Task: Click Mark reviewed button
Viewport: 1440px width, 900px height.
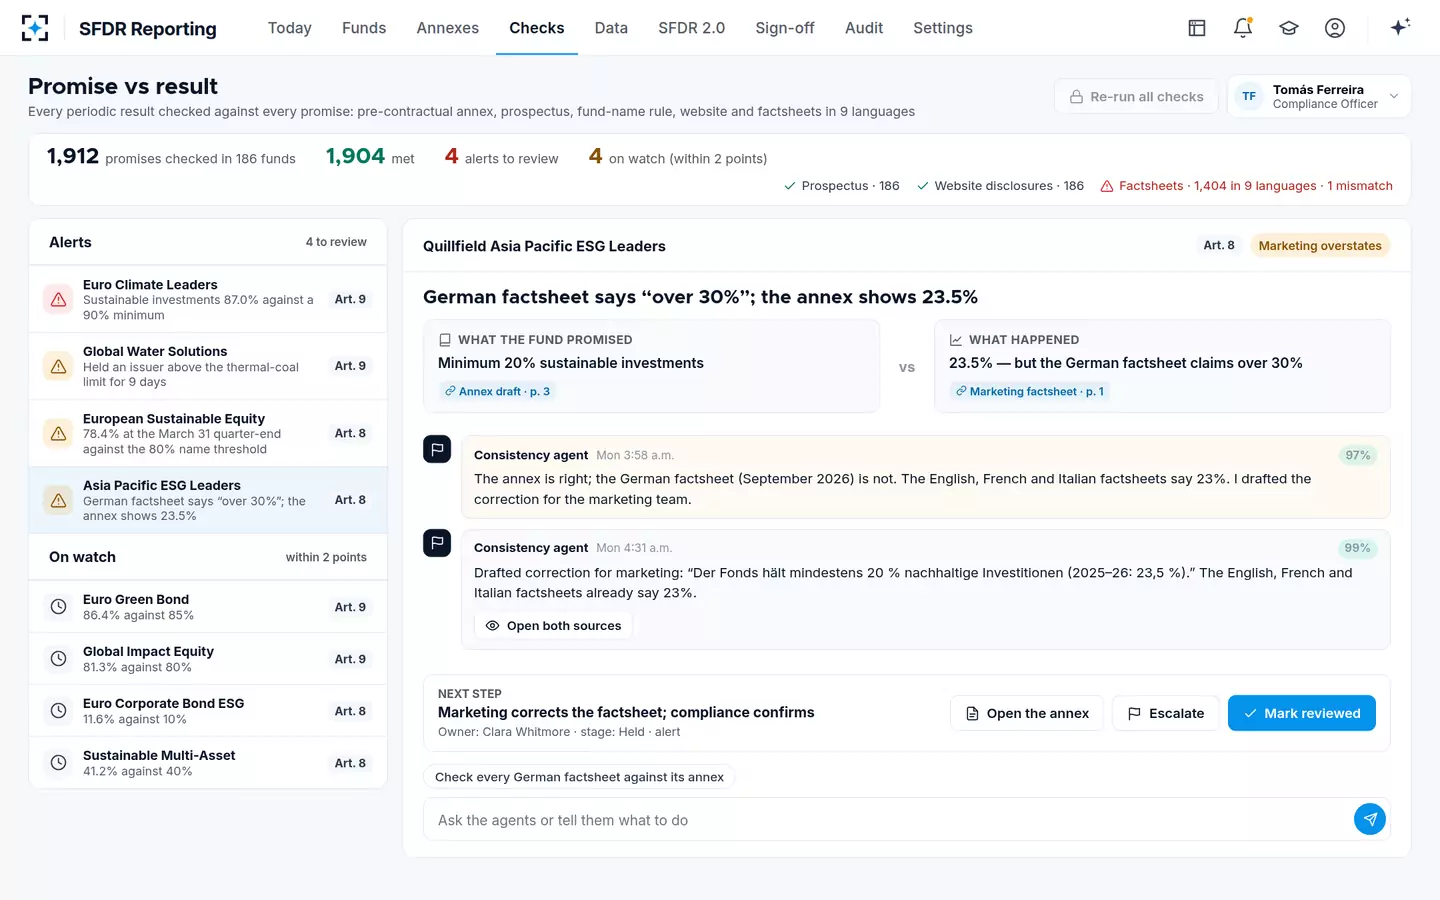Action: [1302, 713]
